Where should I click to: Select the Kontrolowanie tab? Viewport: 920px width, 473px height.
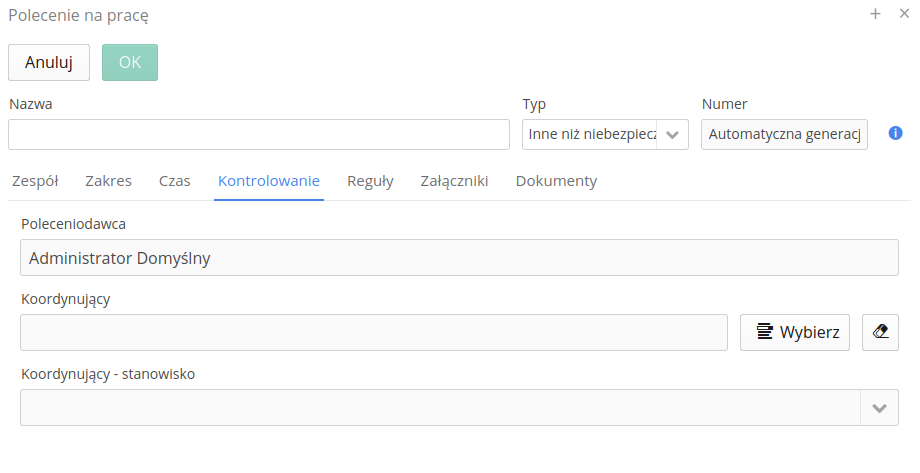(269, 181)
